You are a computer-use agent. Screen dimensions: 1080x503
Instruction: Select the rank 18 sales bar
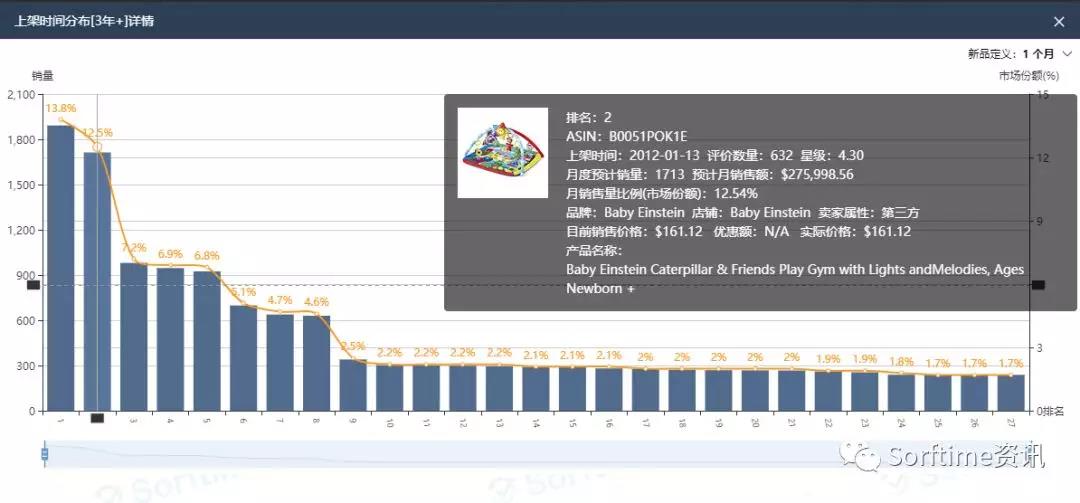pyautogui.click(x=682, y=390)
